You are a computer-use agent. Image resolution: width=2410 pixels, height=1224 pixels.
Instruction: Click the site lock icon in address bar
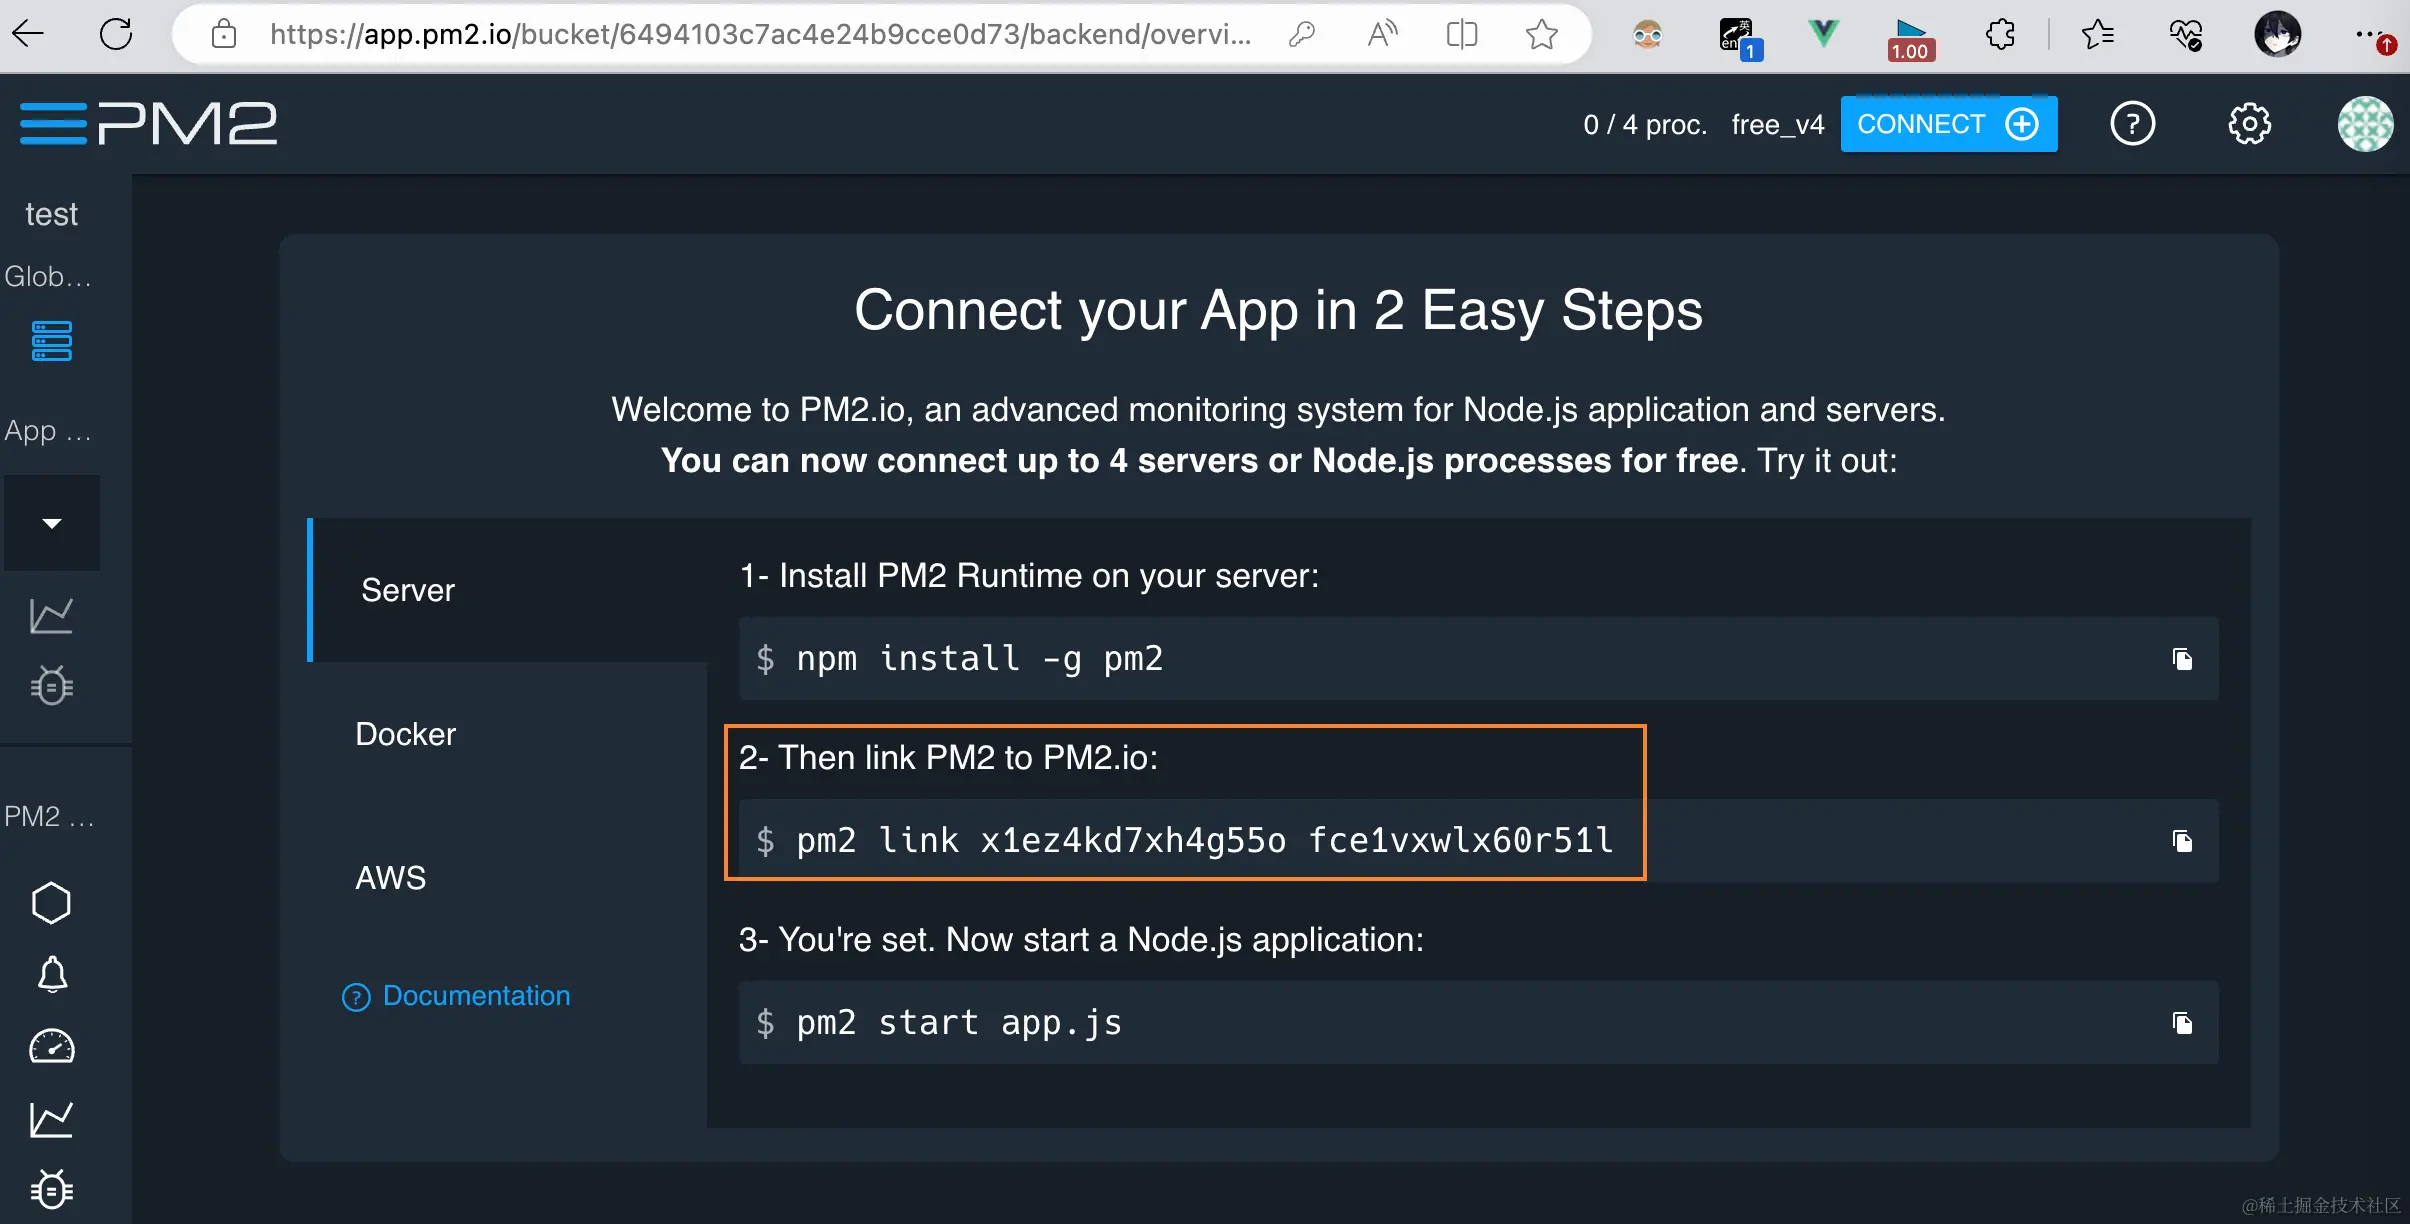coord(224,34)
